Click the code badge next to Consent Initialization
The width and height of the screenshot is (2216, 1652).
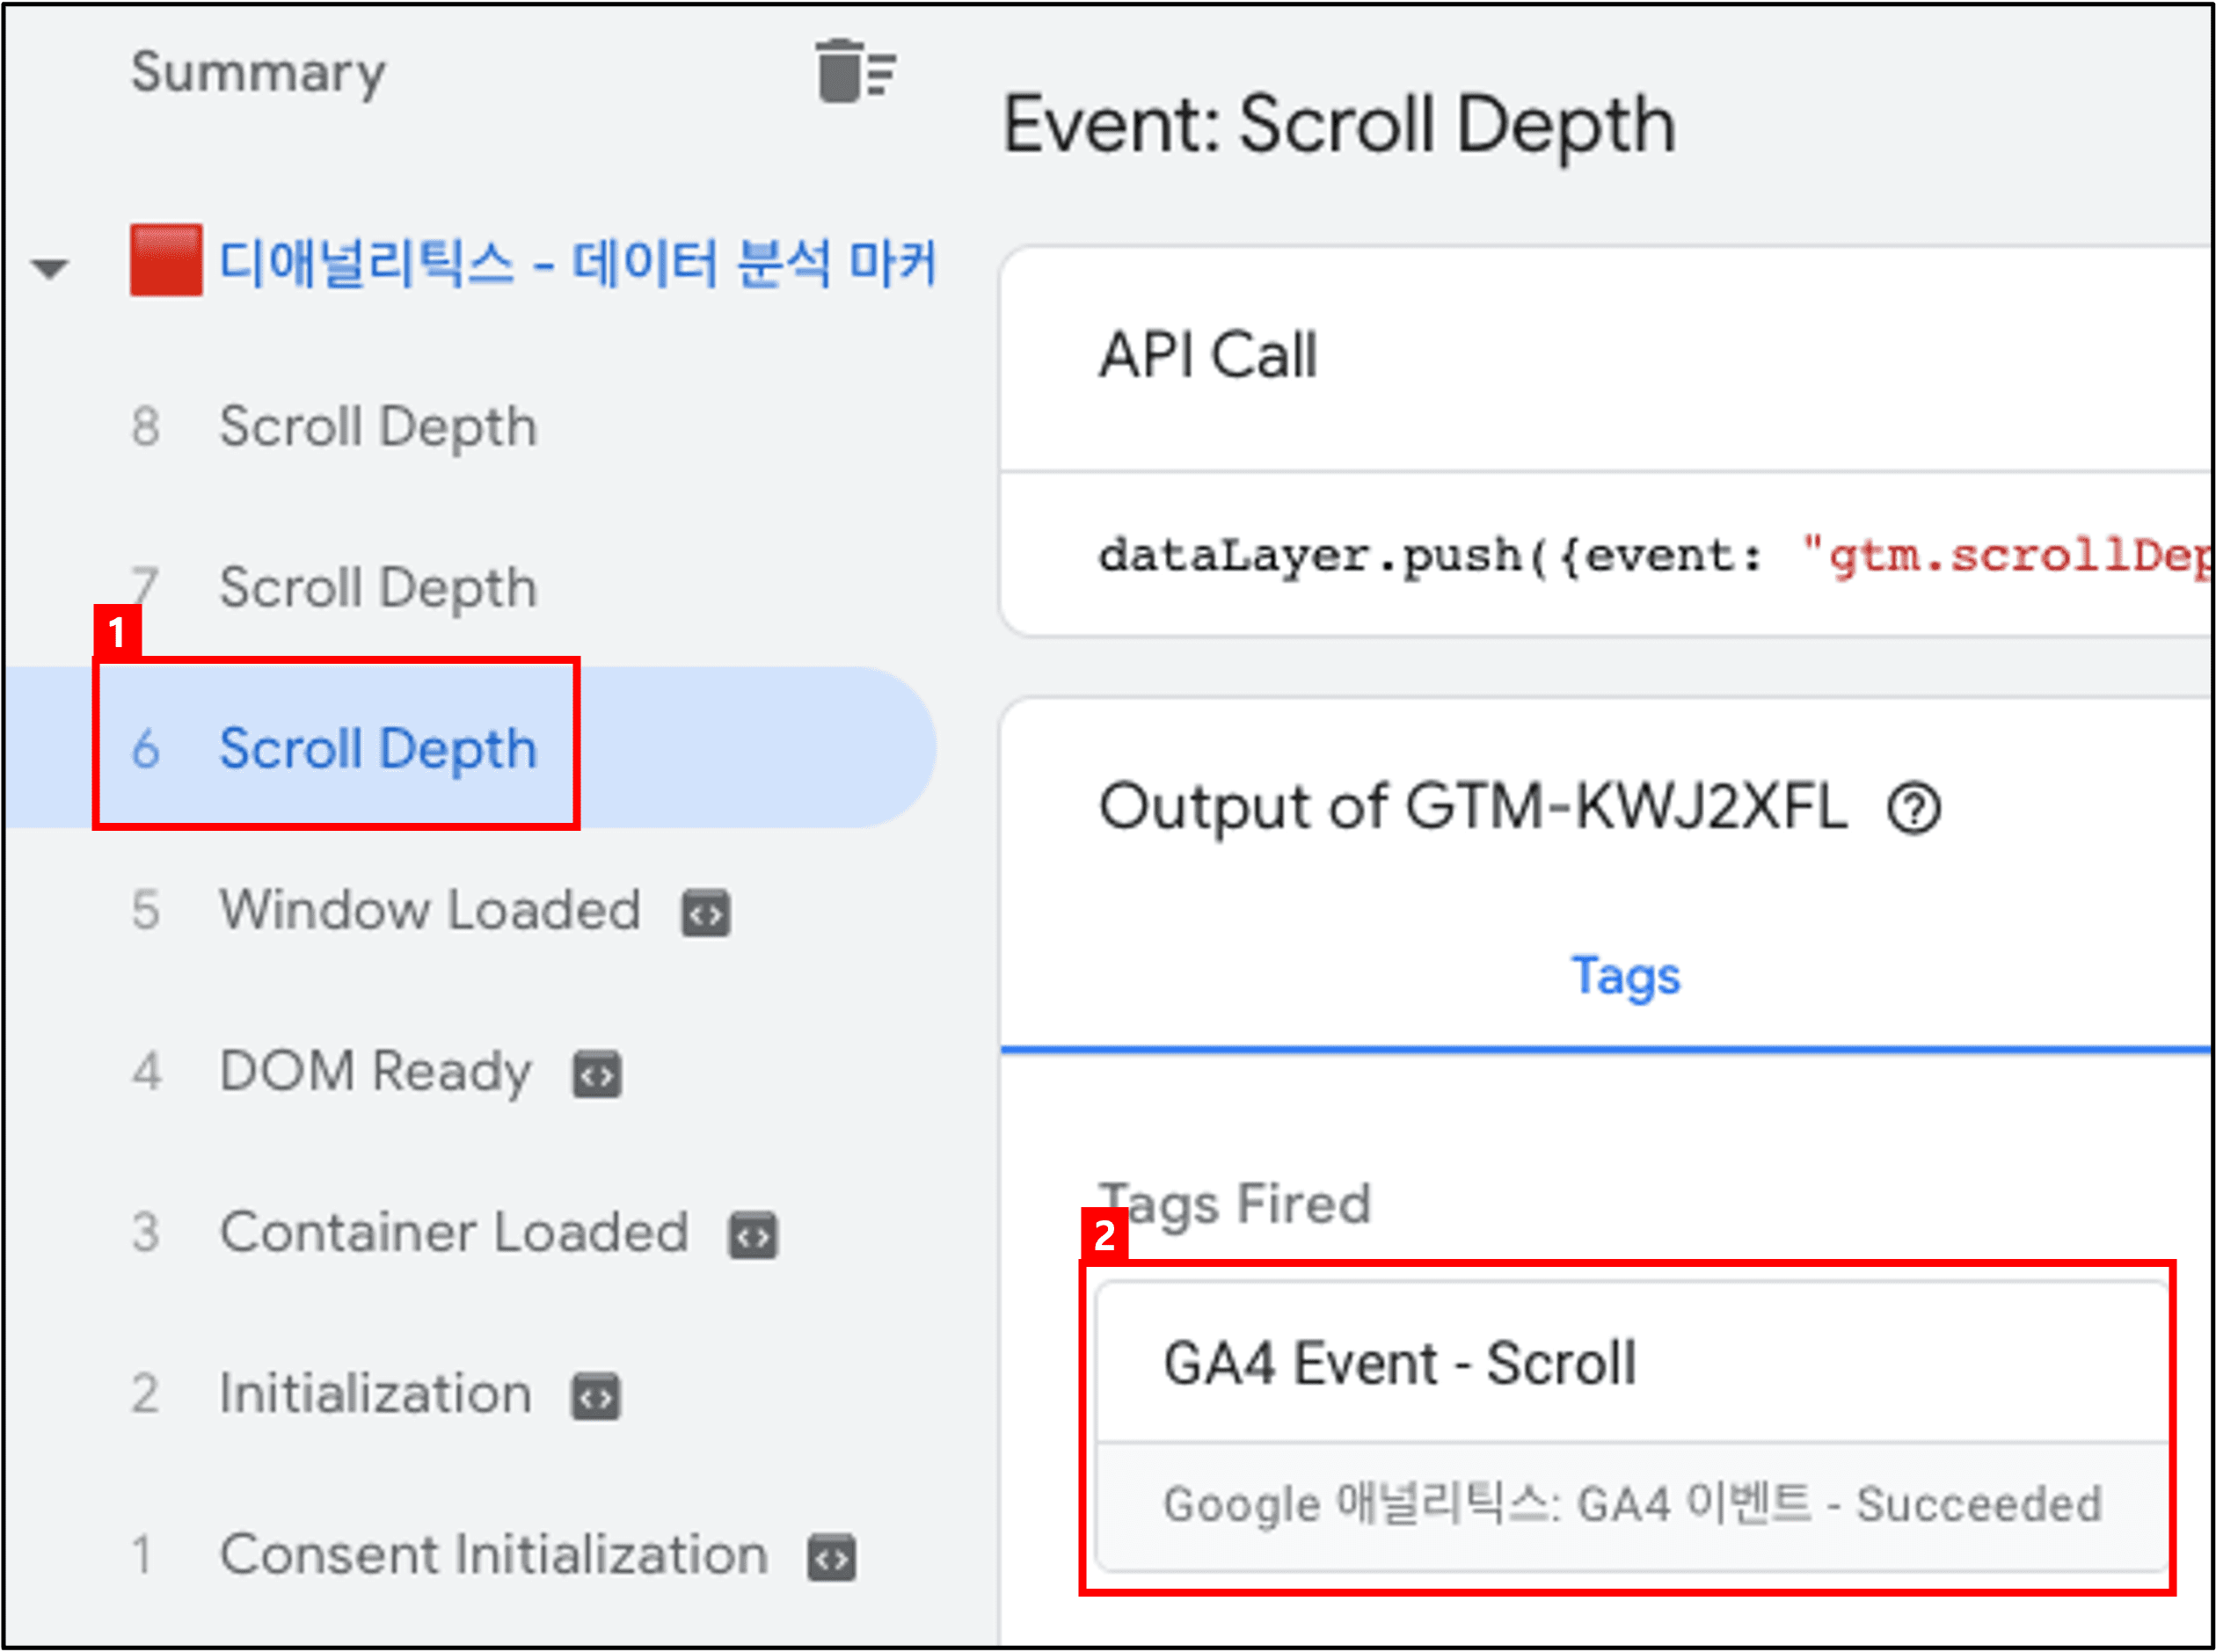point(832,1558)
